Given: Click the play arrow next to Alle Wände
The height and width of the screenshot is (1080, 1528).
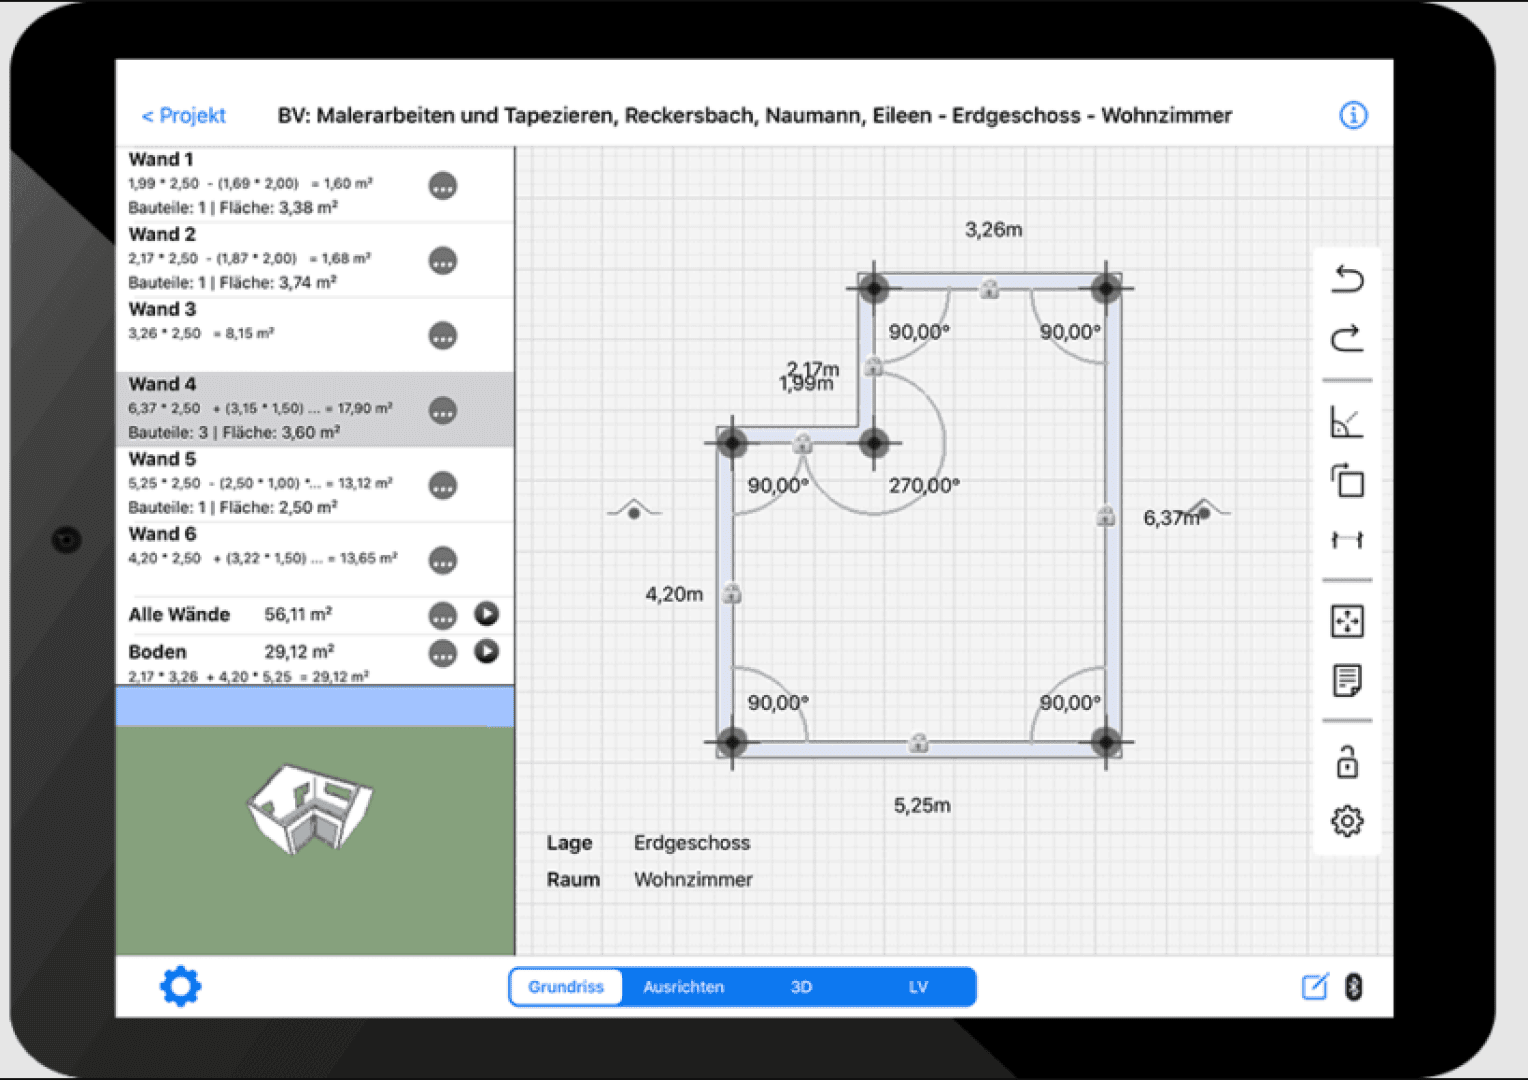Looking at the screenshot, I should click(x=487, y=614).
